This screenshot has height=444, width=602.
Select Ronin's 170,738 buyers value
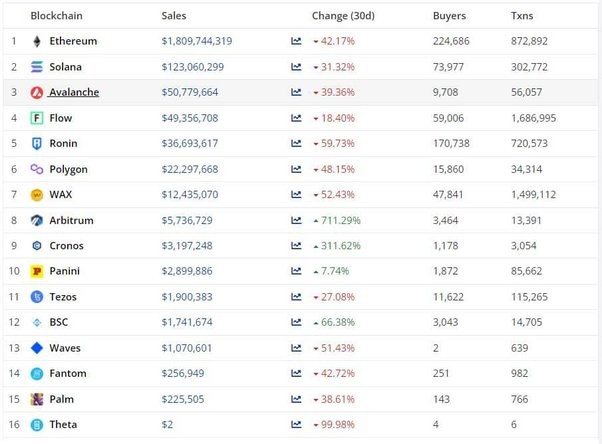[x=451, y=143]
